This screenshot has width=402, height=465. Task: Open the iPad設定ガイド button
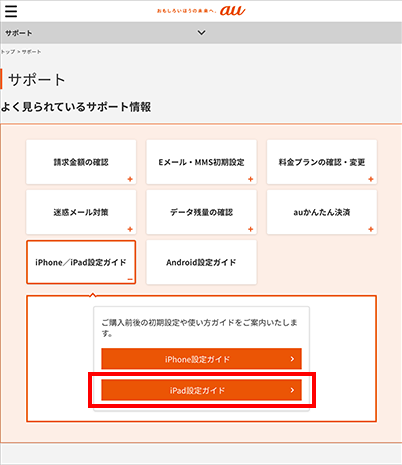click(x=201, y=390)
